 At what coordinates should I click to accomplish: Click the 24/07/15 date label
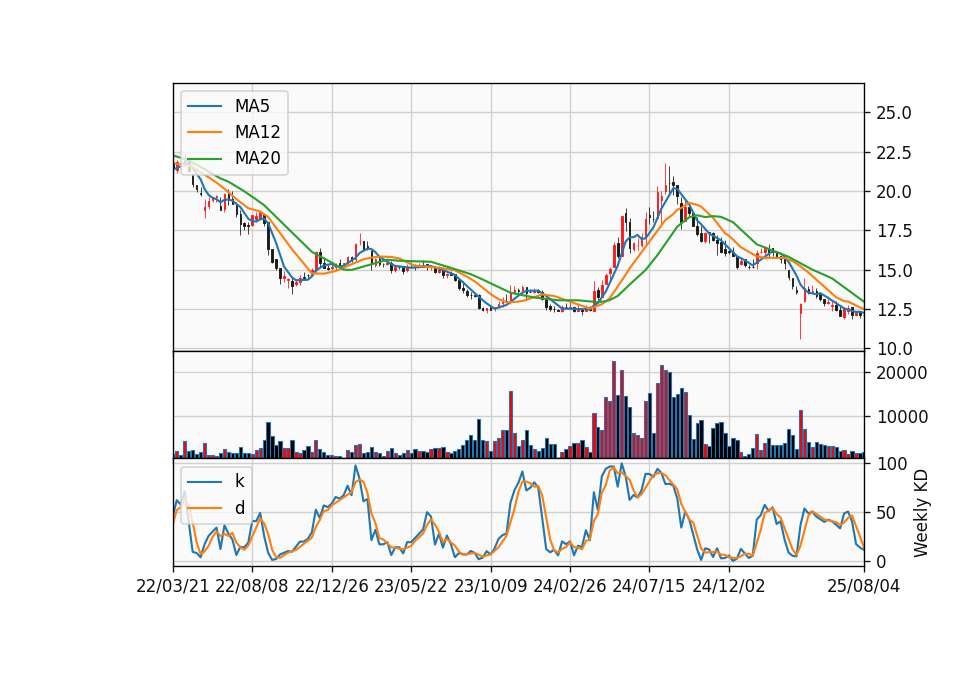tap(649, 586)
